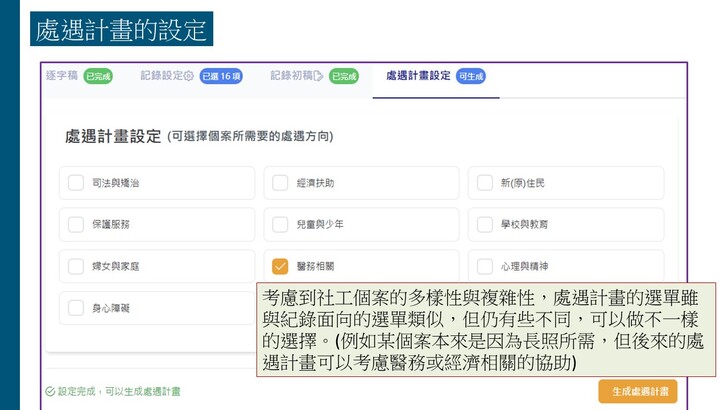Switch to the 逐字稿 tab
This screenshot has width=728, height=410.
62,76
